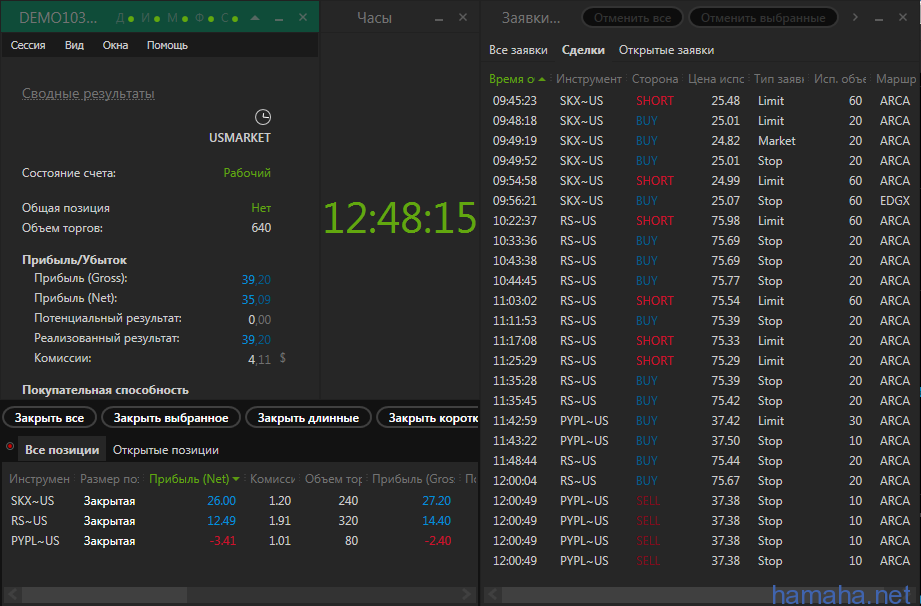Viewport: 921px width, 606px height.
Task: Switch to the Сделки tab
Action: [583, 50]
